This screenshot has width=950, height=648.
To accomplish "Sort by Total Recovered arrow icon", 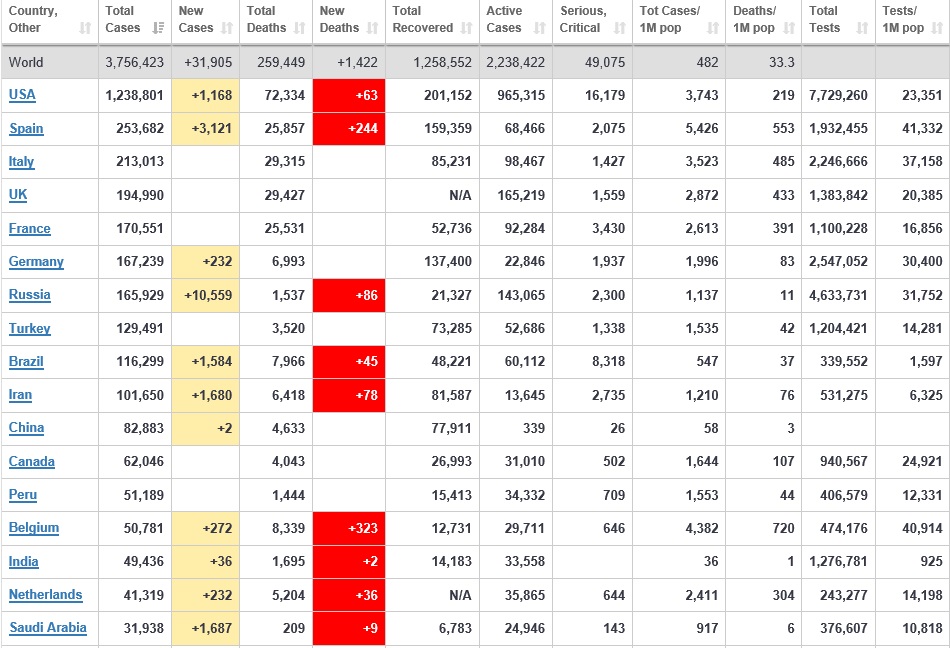I will click(x=466, y=28).
